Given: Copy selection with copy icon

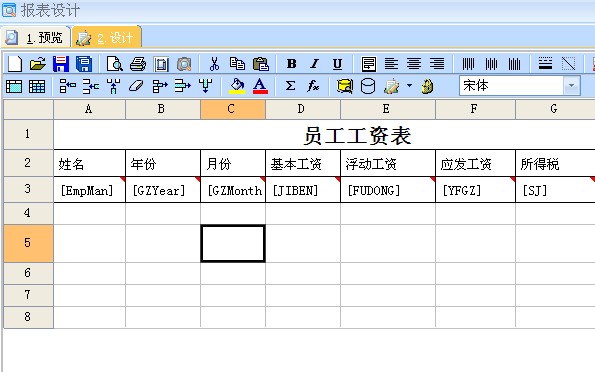Looking at the screenshot, I should [238, 64].
